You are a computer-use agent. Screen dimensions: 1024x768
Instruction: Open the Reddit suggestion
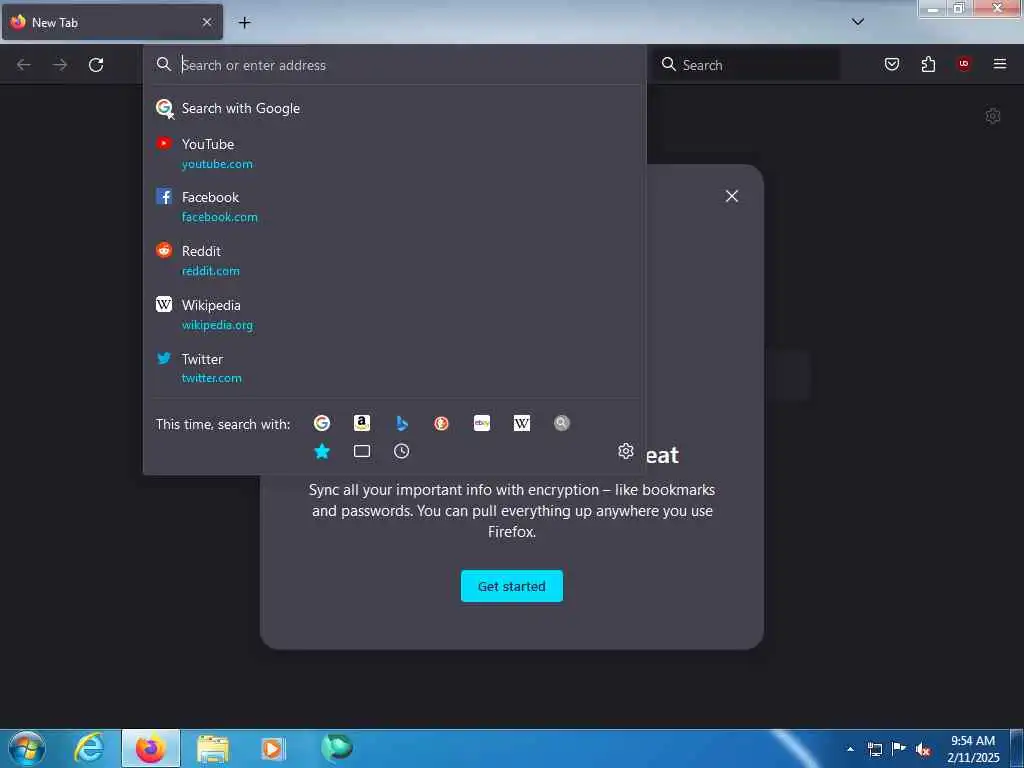point(394,261)
